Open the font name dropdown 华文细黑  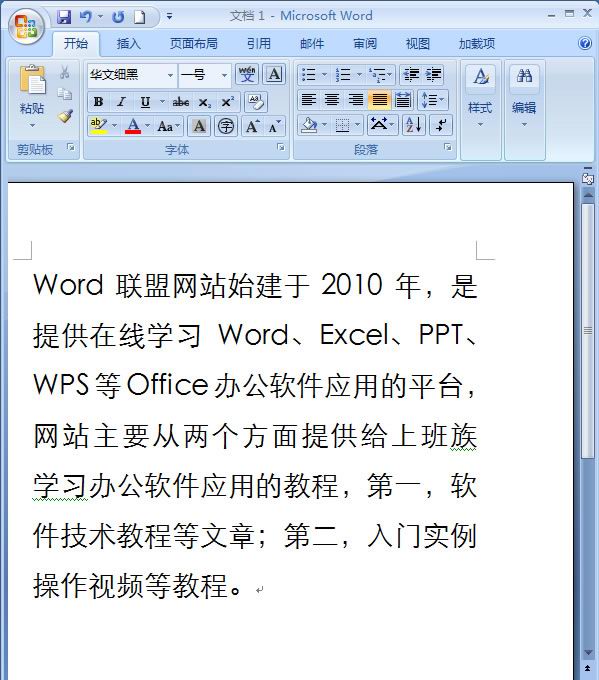170,75
